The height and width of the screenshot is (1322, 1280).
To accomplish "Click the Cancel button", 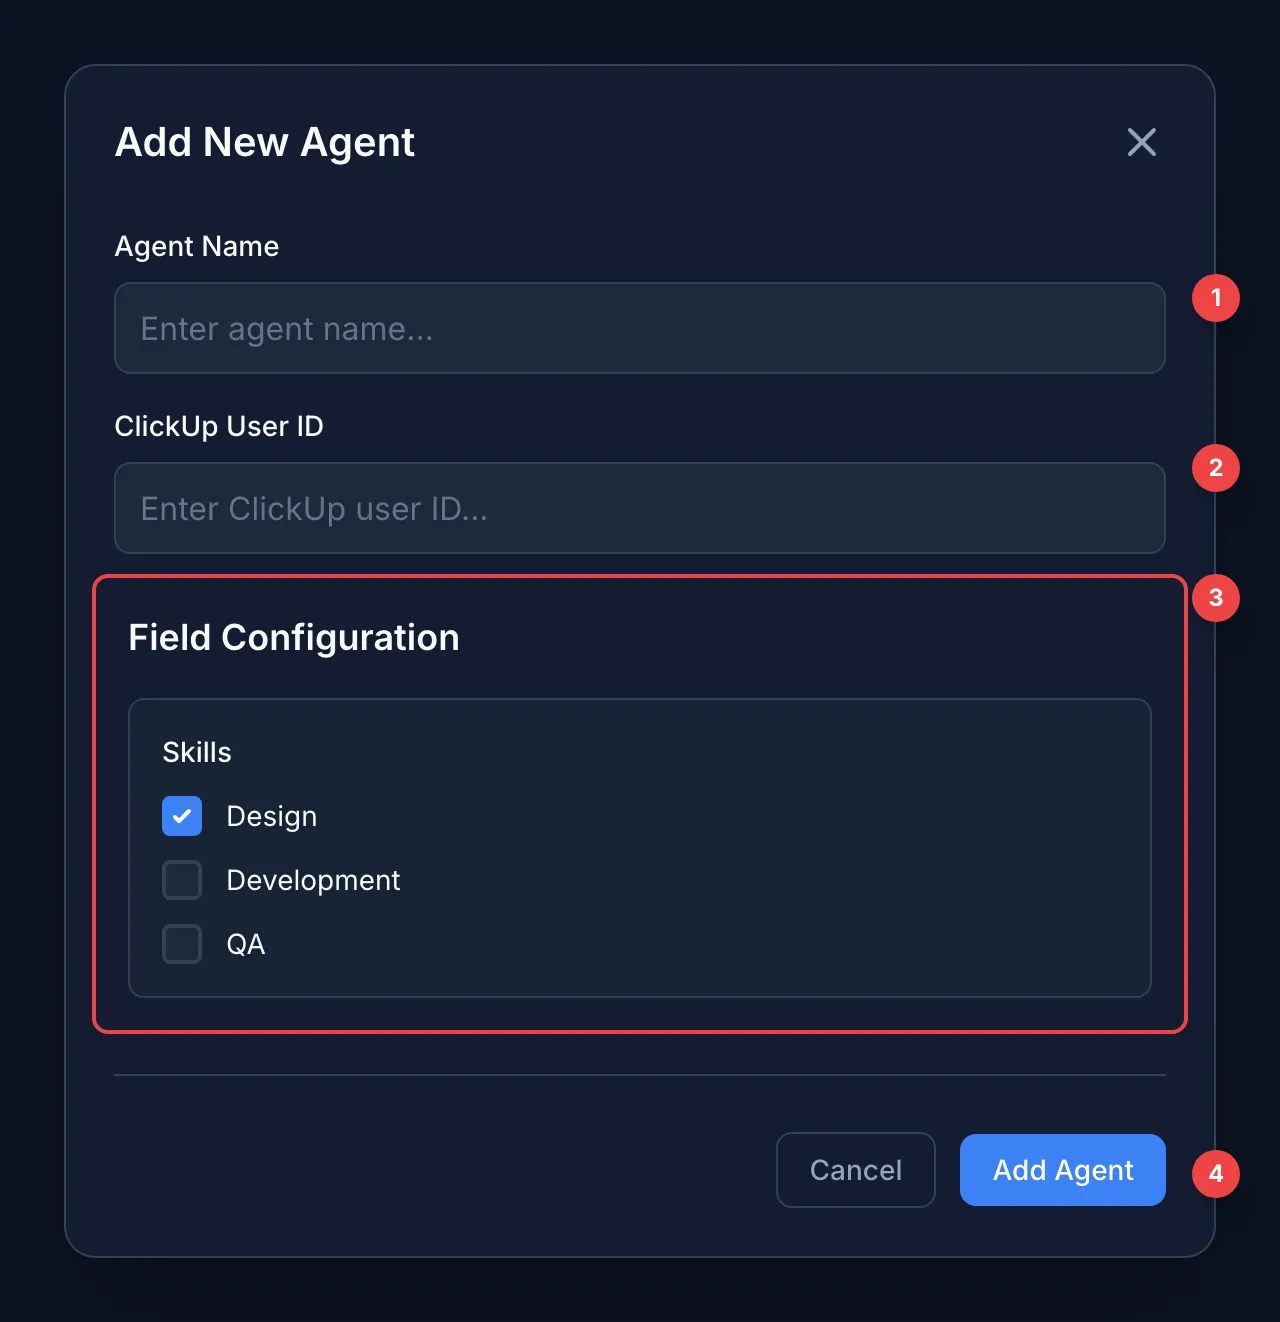I will (855, 1170).
